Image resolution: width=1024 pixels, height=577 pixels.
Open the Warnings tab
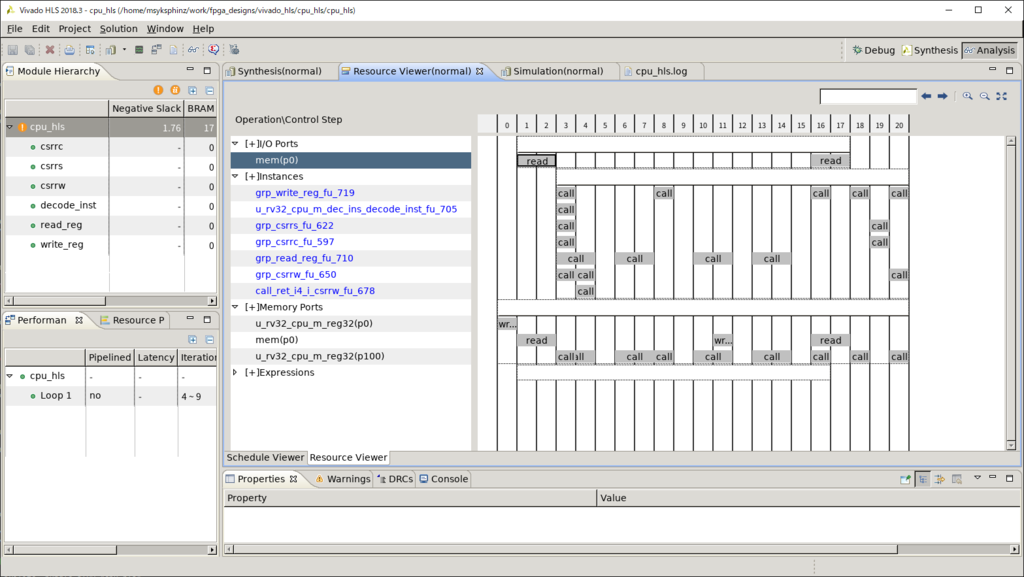(x=342, y=479)
